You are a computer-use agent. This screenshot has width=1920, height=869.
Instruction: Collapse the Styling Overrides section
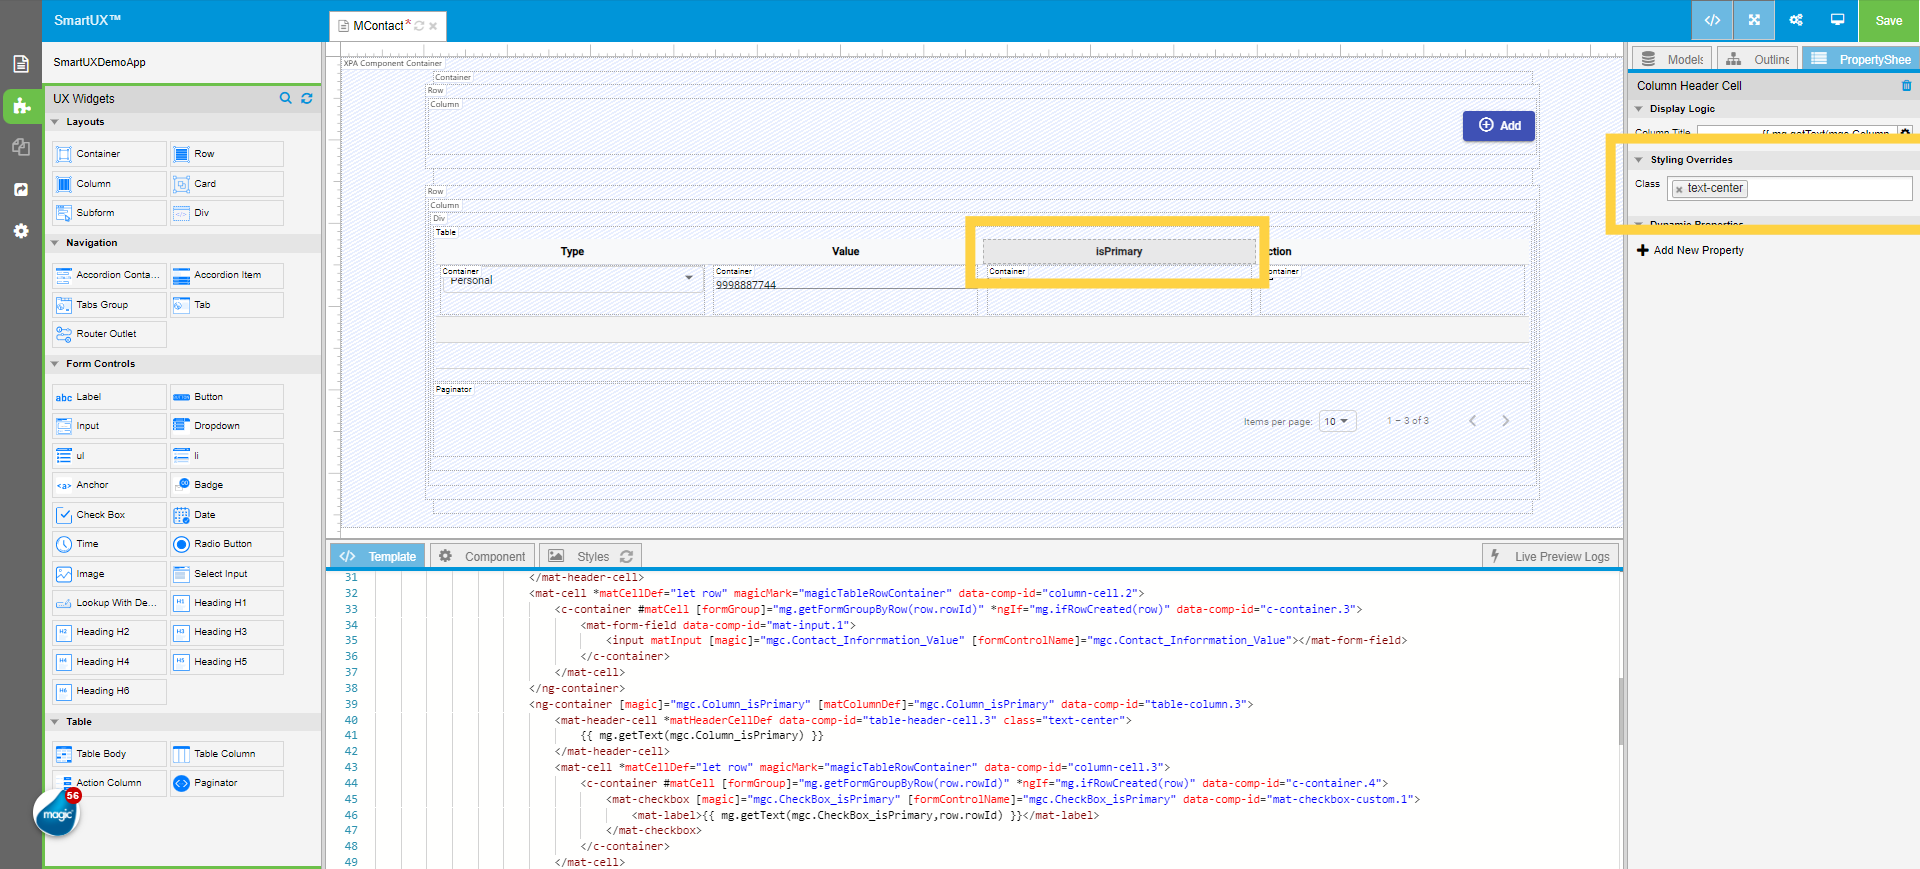1639,160
